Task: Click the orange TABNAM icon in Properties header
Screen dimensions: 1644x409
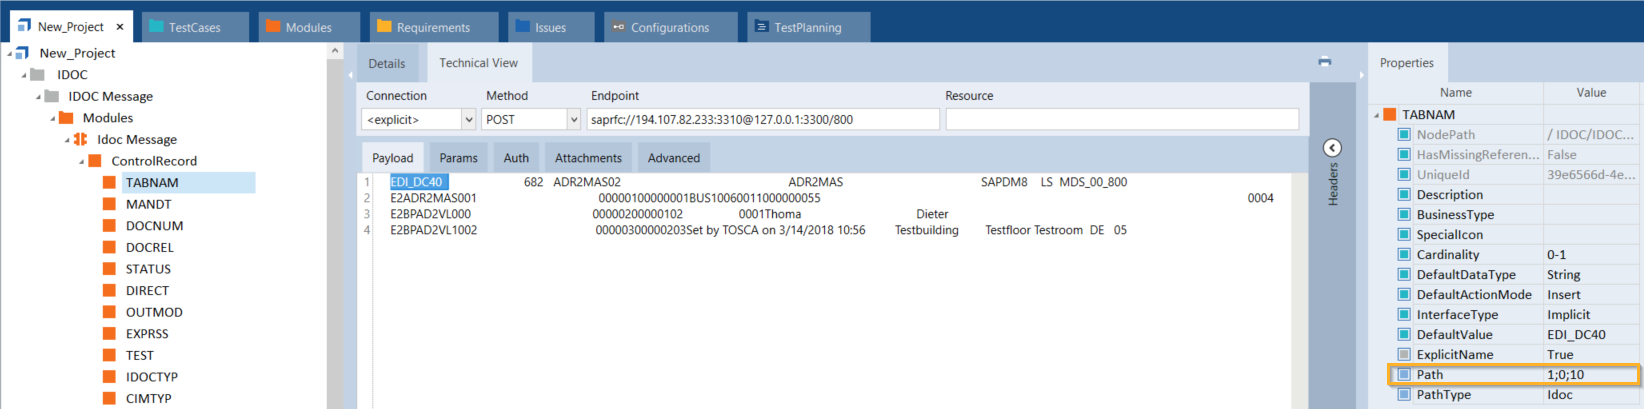Action: 1389,115
